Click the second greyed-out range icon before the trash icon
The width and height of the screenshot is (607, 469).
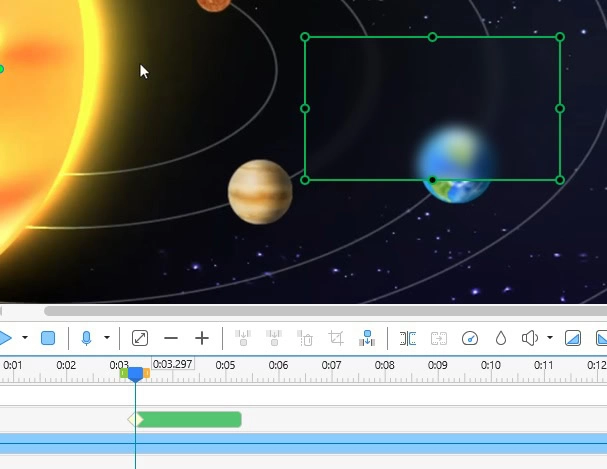(274, 338)
